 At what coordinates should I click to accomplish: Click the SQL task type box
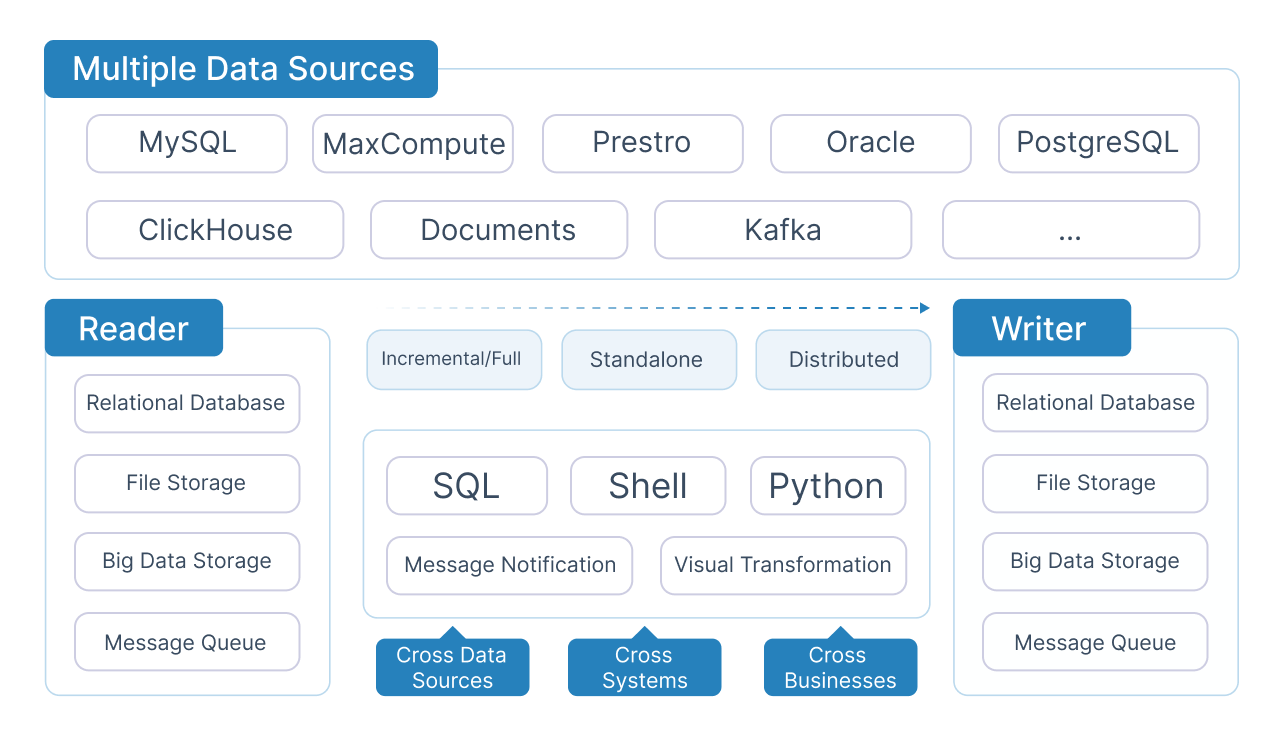click(x=467, y=486)
